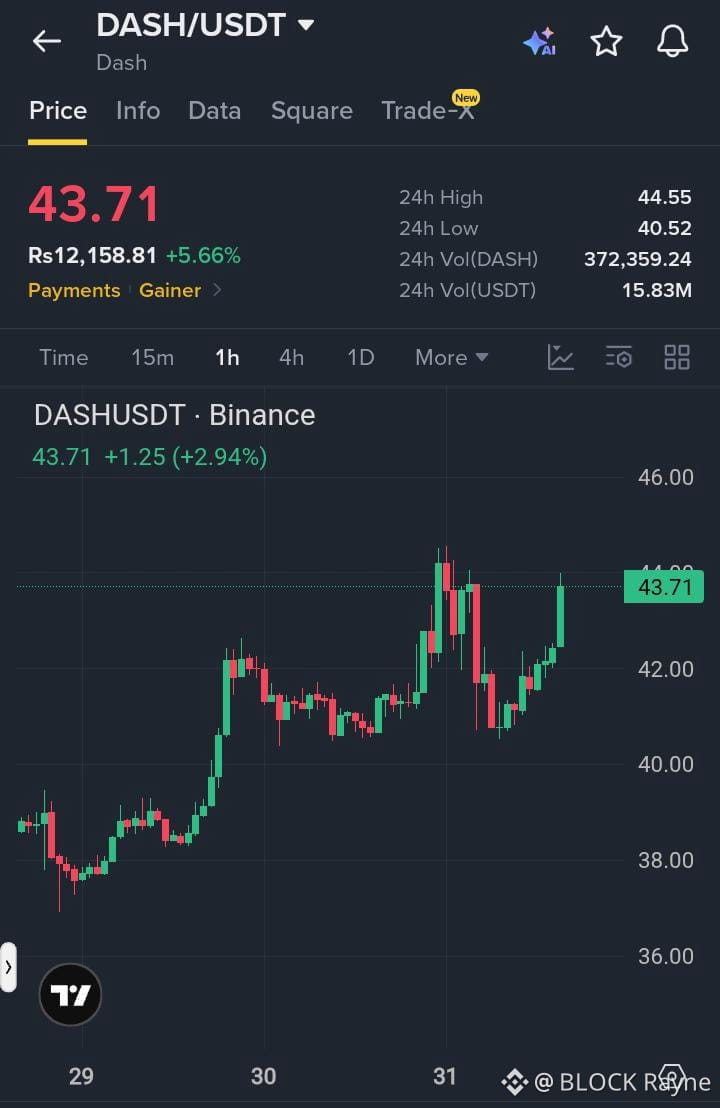Click the date label 30 on time axis
Screen dimensions: 720x1108
tap(264, 1076)
